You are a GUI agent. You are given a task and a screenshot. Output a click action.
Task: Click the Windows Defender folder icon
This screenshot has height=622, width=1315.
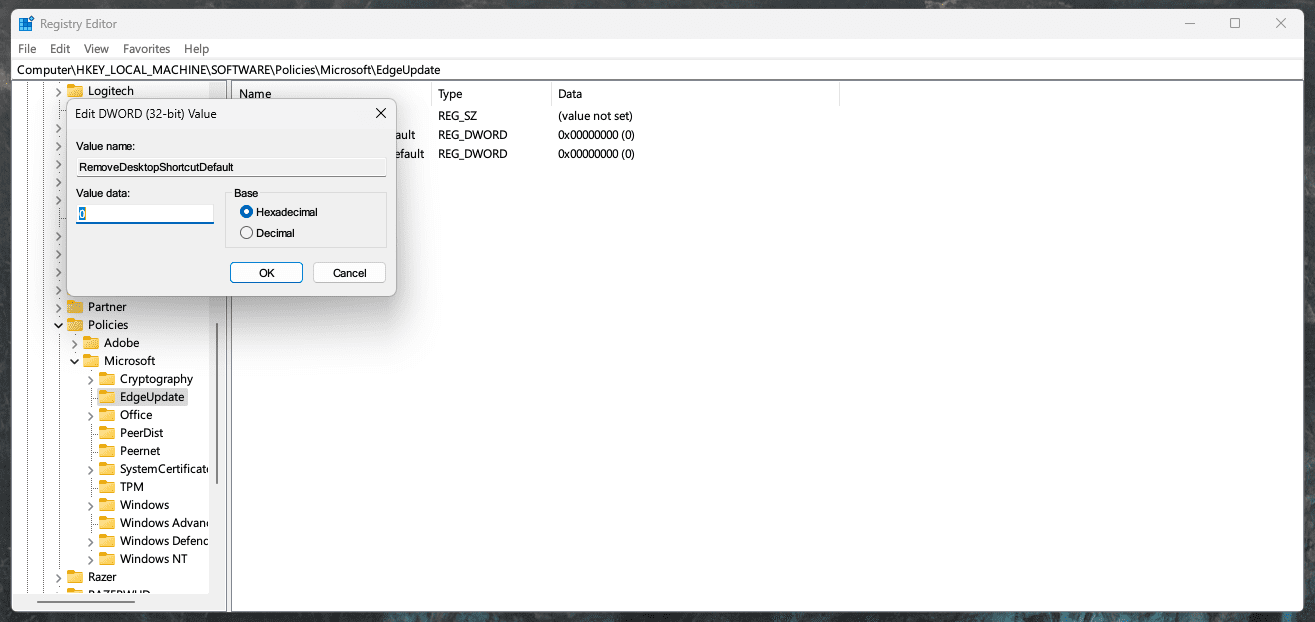[107, 541]
